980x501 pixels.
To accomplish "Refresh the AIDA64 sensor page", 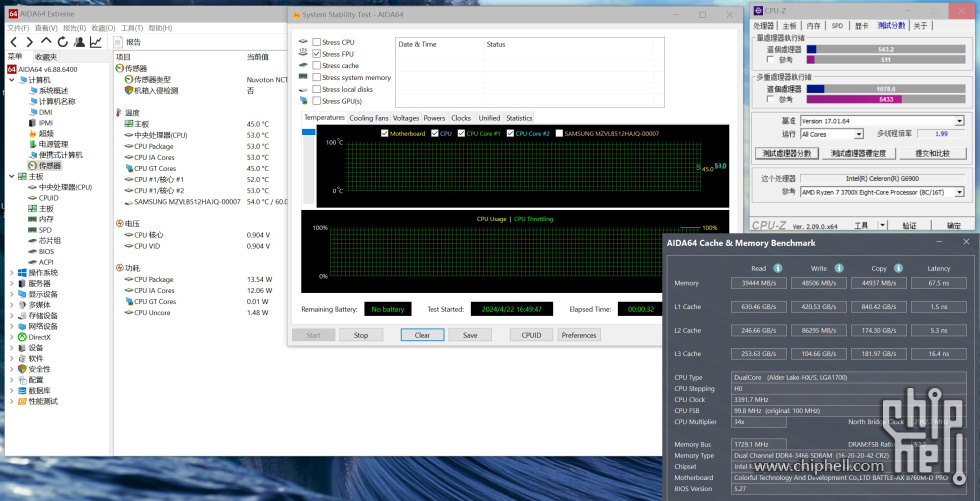I will tap(62, 42).
